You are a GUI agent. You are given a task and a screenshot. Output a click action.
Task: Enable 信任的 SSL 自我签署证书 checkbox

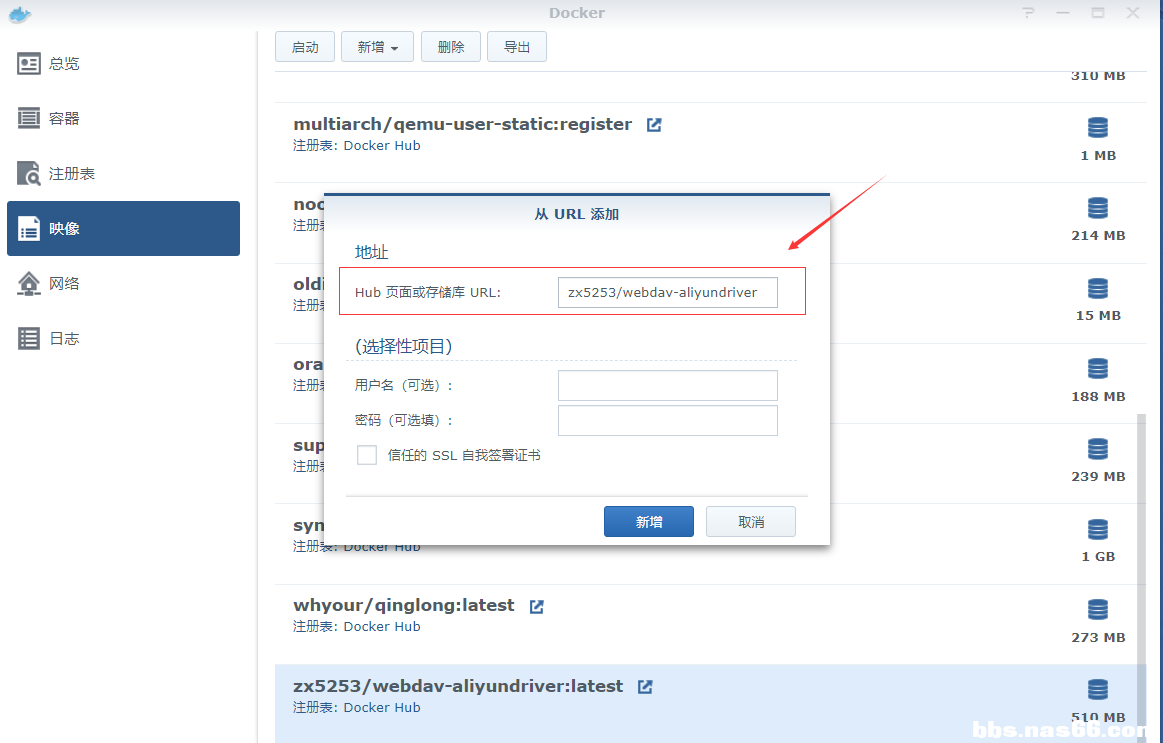pyautogui.click(x=367, y=455)
